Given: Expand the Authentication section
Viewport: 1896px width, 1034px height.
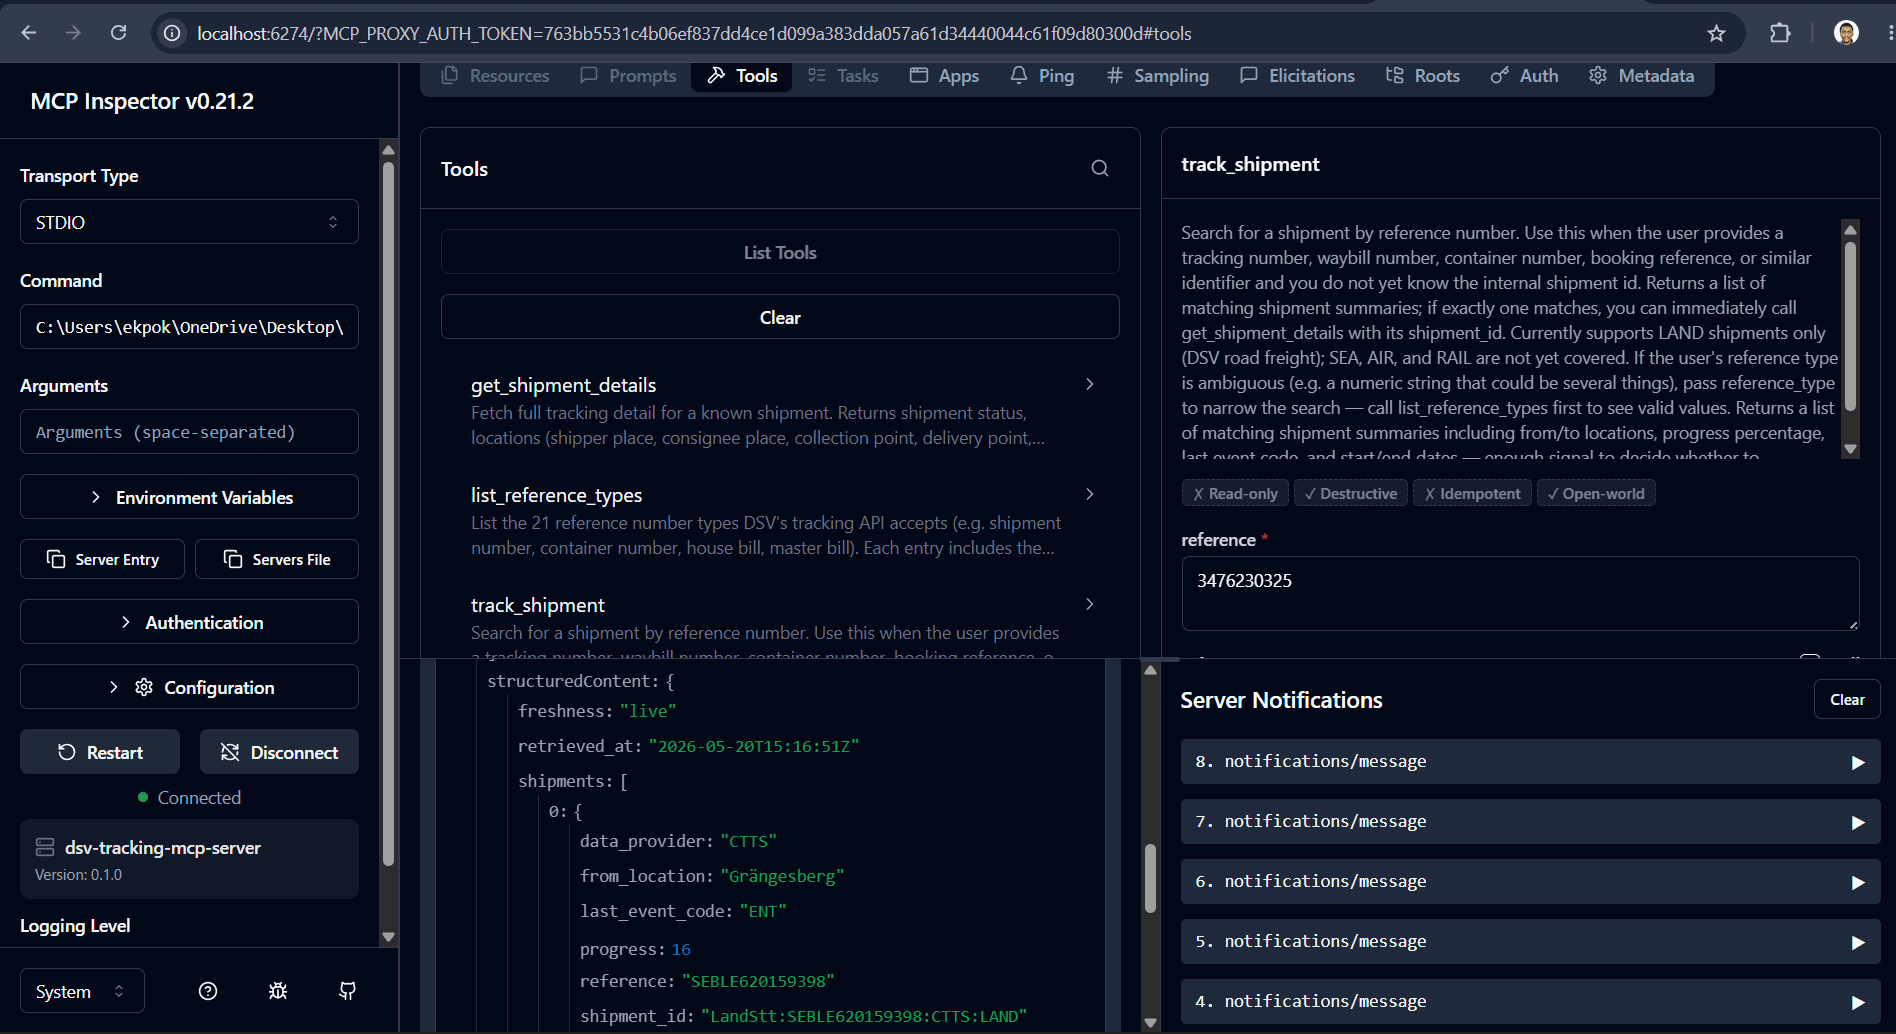Looking at the screenshot, I should click(189, 622).
